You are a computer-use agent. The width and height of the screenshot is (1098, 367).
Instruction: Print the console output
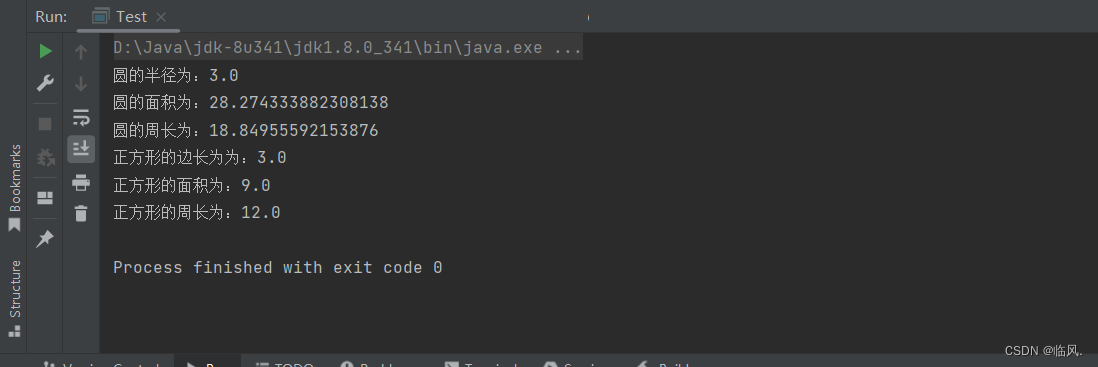pos(81,183)
